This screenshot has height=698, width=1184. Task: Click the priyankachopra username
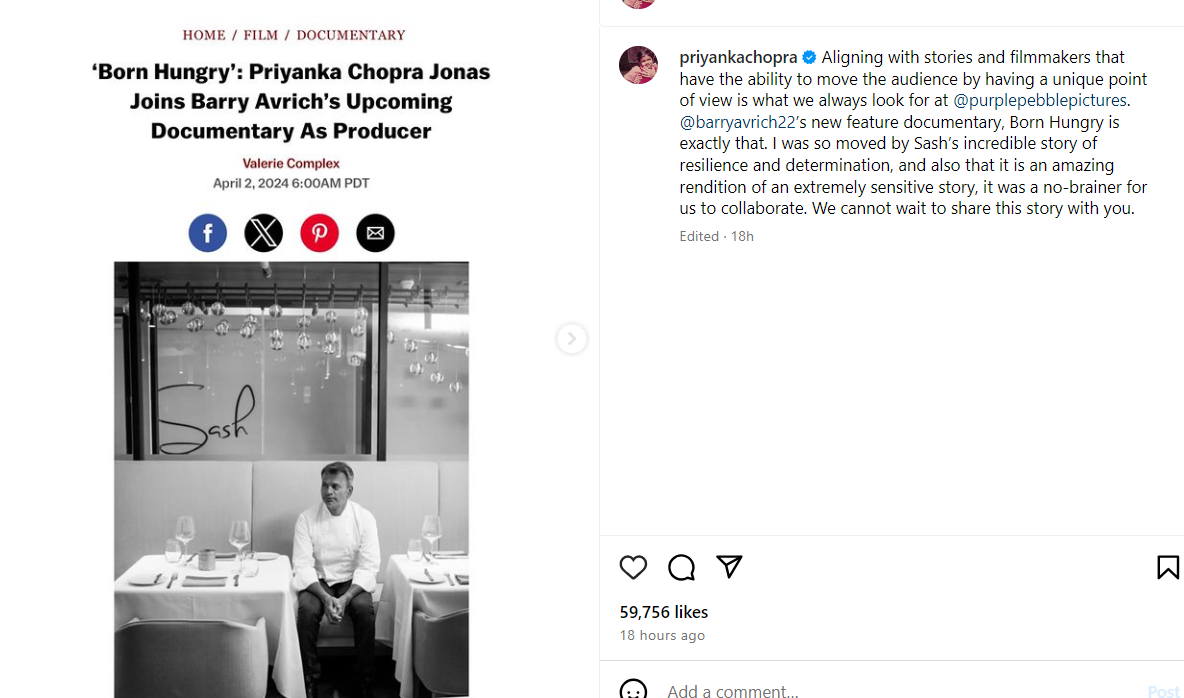click(738, 57)
